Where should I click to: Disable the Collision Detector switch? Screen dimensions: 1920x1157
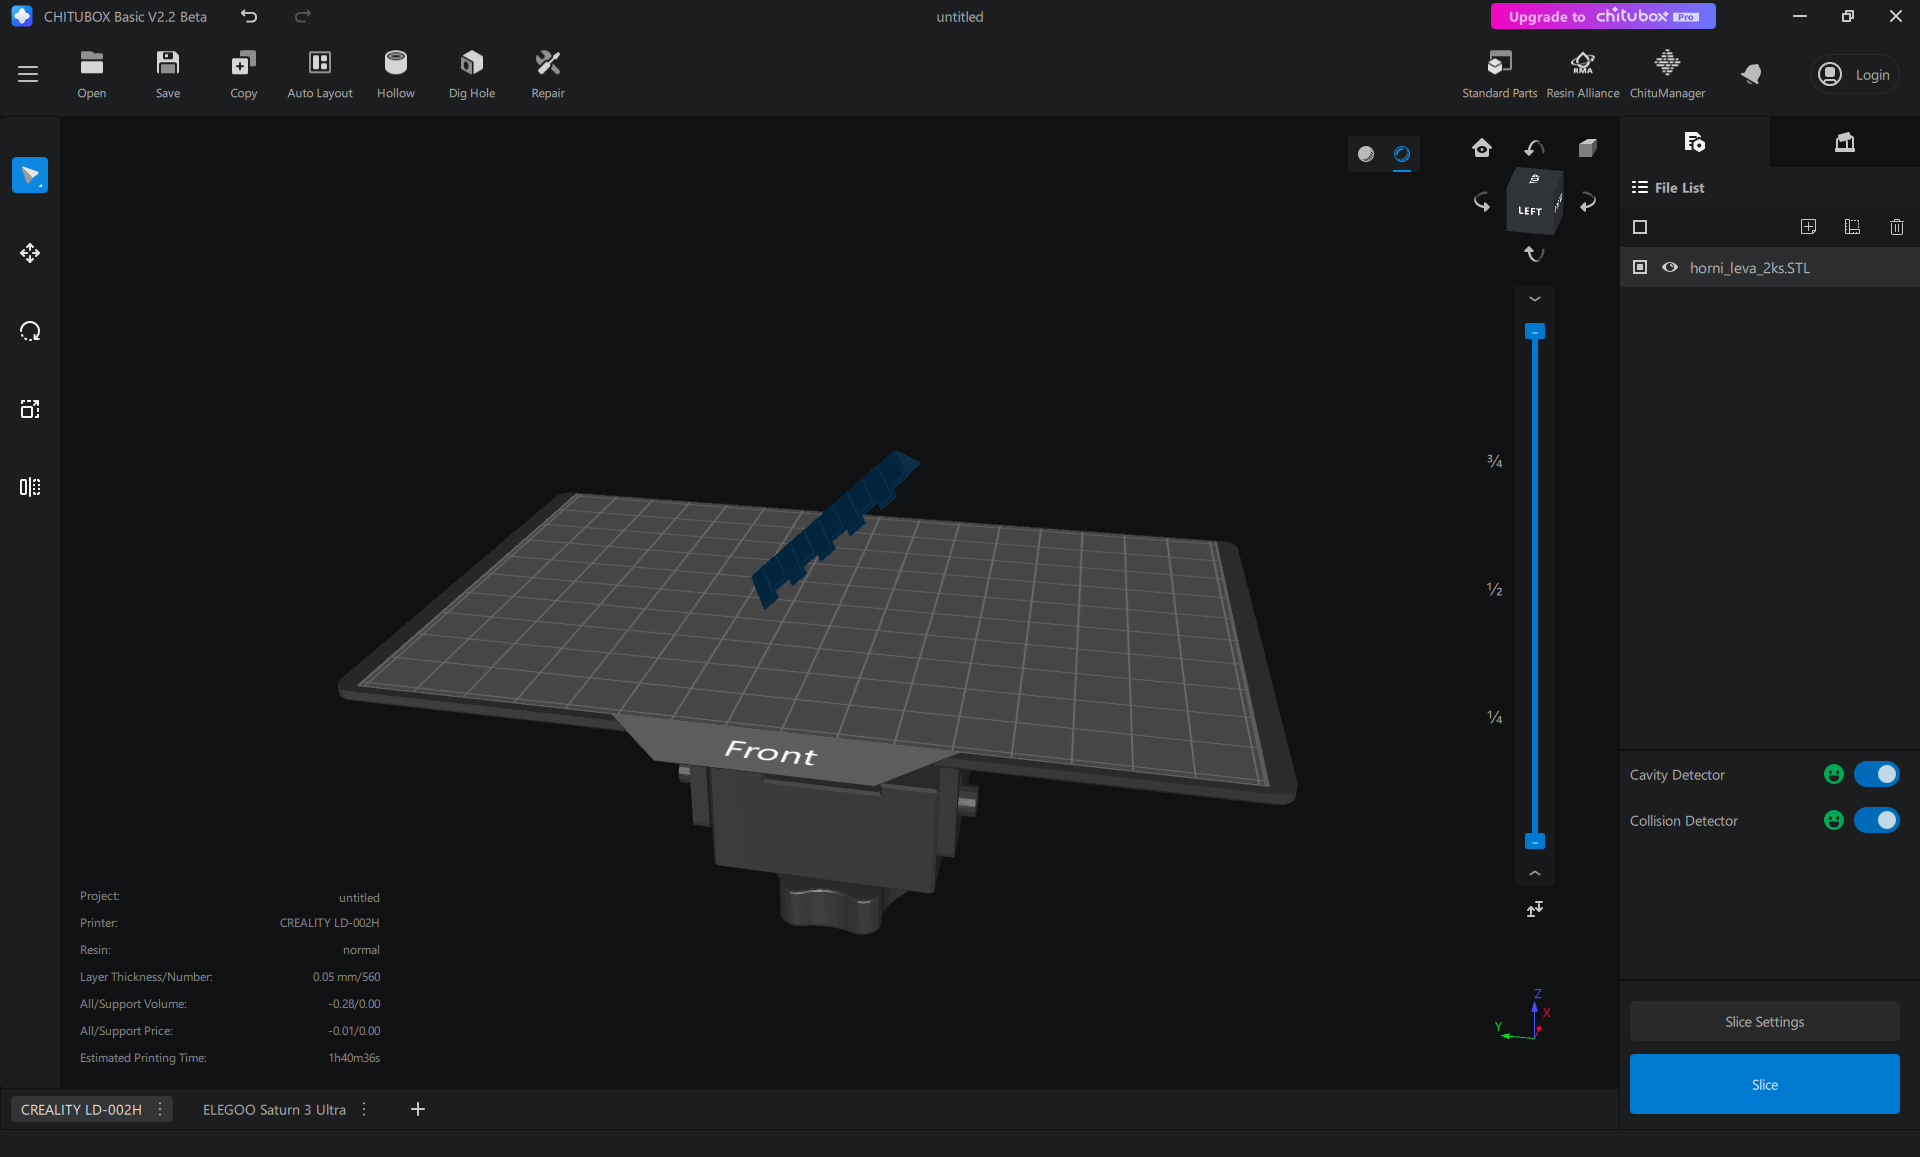pyautogui.click(x=1876, y=820)
